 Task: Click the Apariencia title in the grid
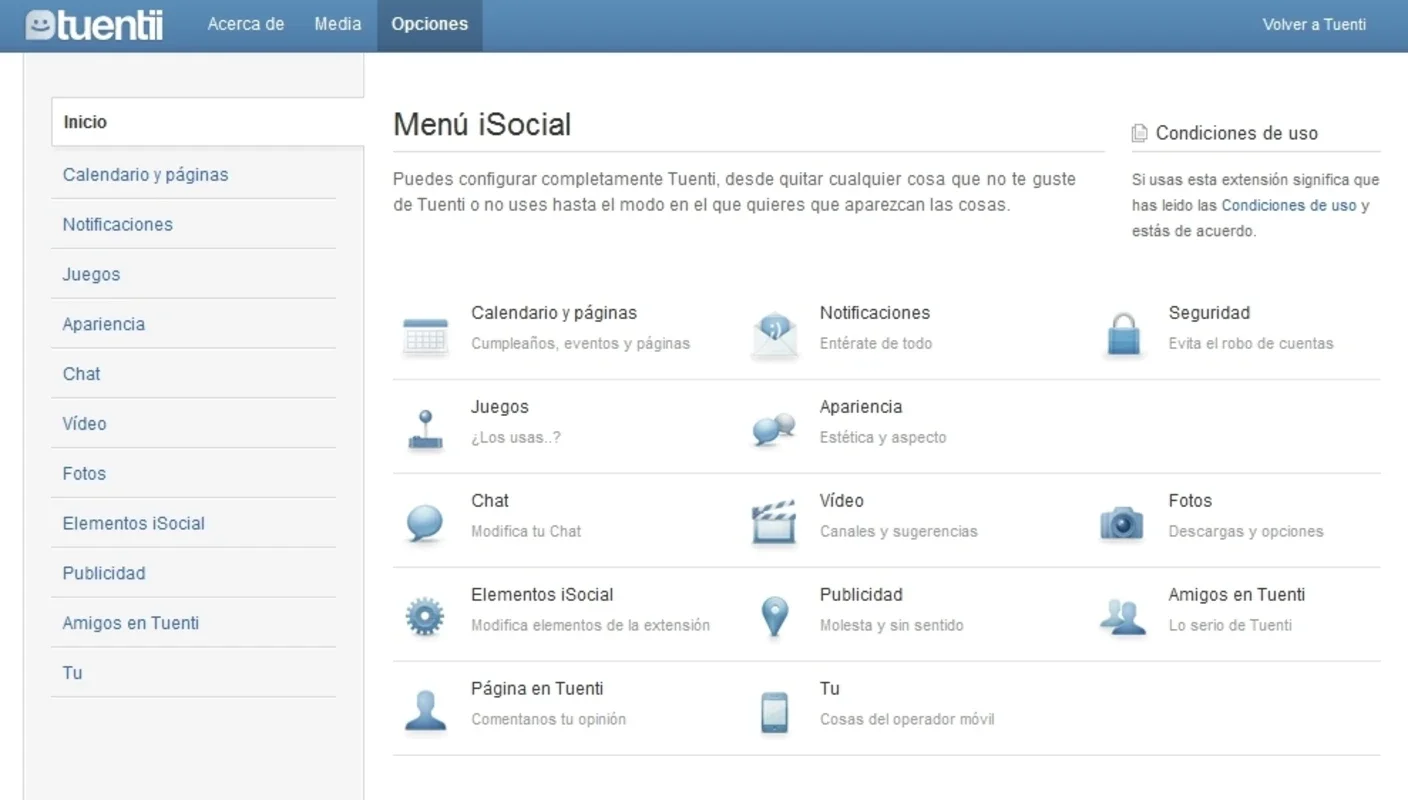tap(861, 407)
